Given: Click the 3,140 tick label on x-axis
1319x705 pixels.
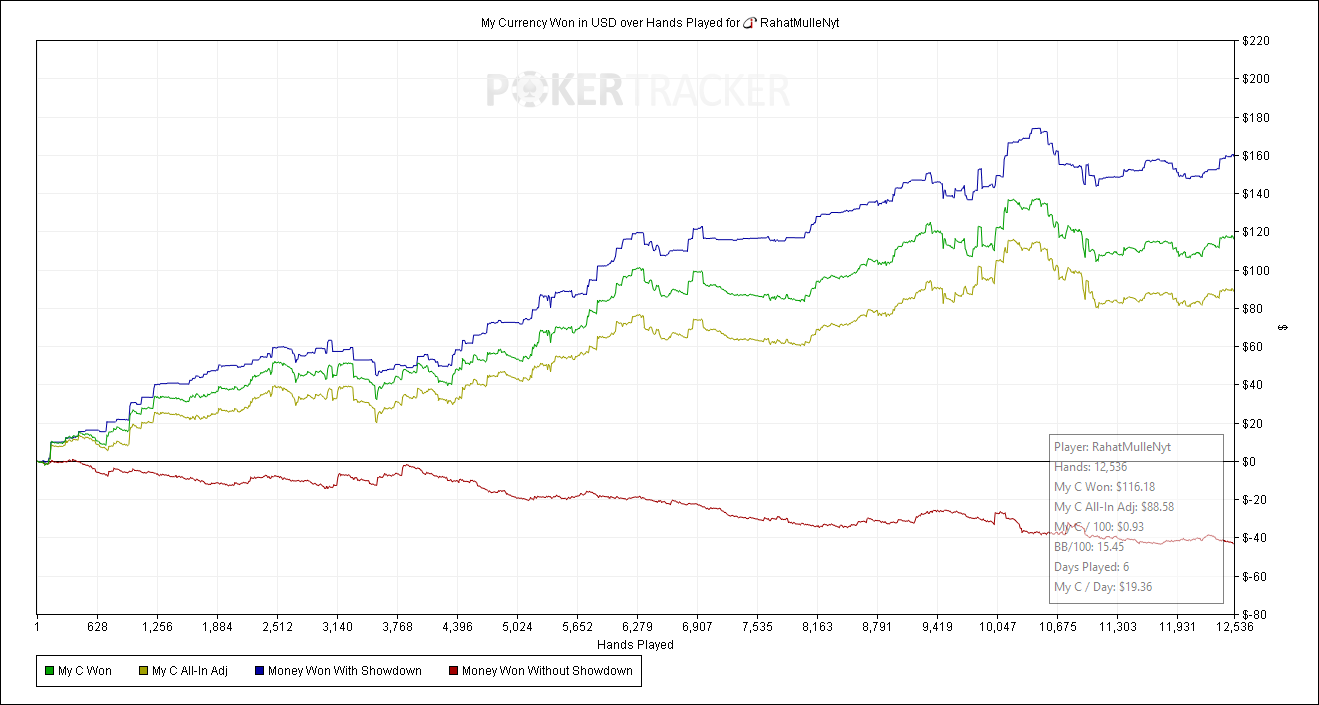Looking at the screenshot, I should (x=337, y=627).
